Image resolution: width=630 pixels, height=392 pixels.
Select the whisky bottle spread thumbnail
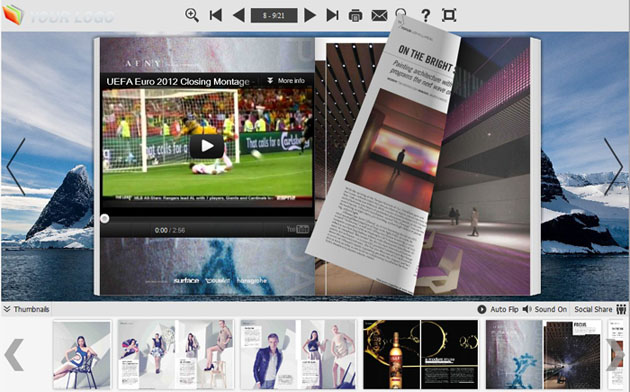(421, 355)
